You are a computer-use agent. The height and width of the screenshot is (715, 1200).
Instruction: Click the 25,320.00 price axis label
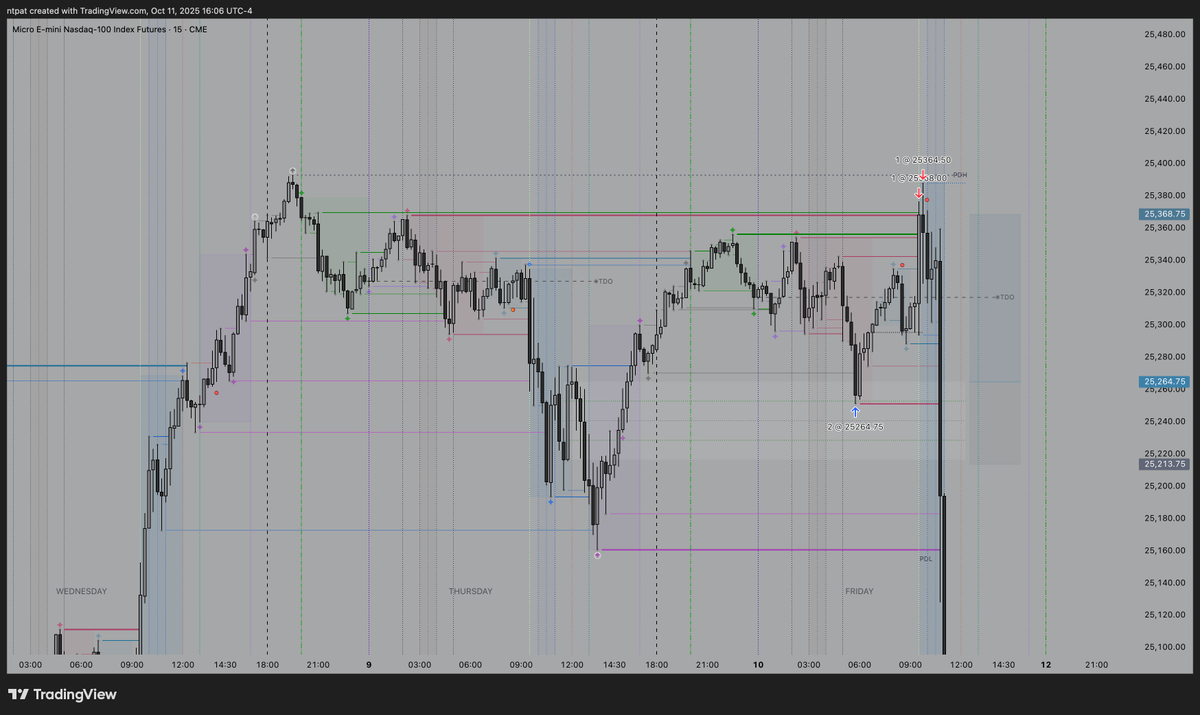click(x=1164, y=292)
